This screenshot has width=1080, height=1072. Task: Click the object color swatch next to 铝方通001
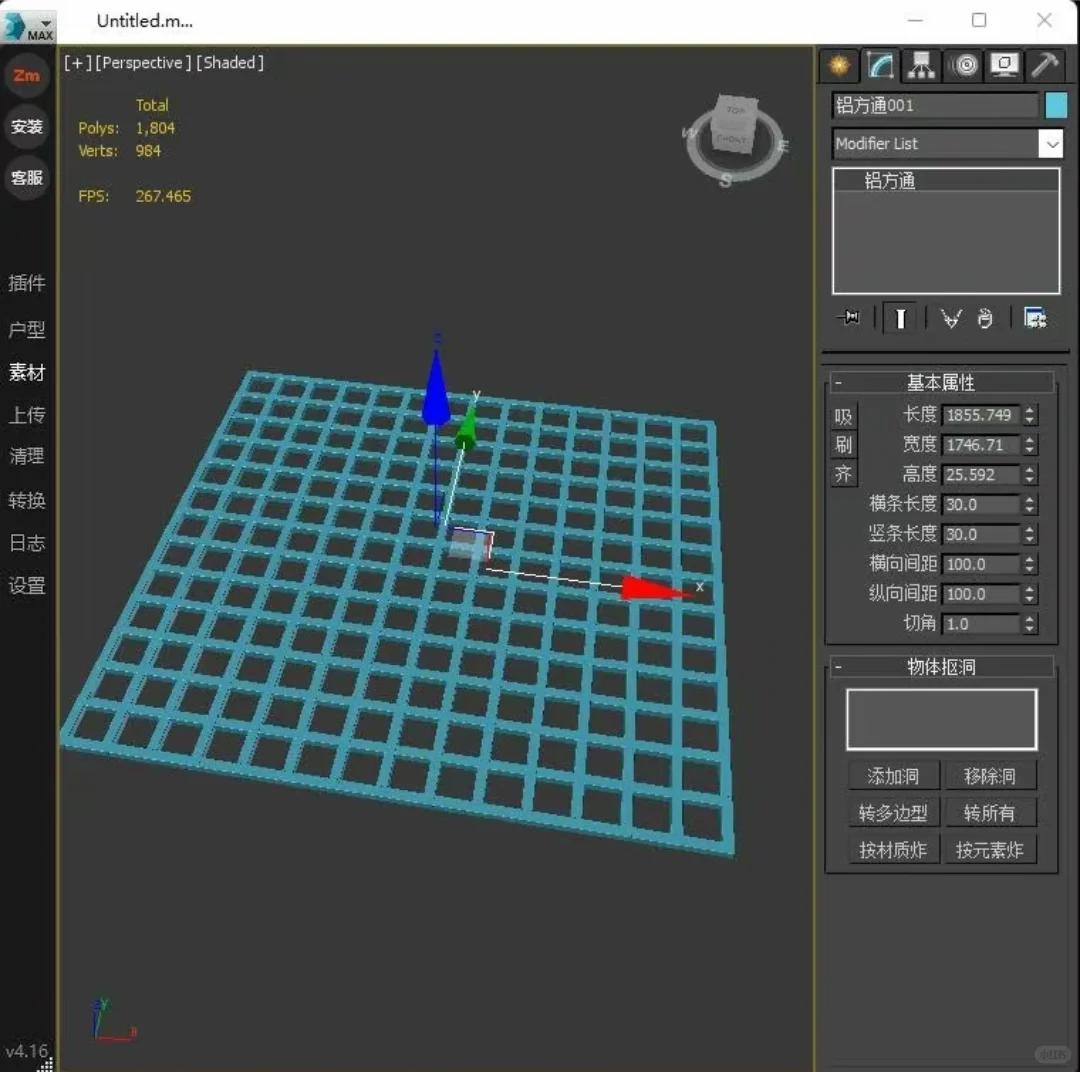pos(1056,104)
